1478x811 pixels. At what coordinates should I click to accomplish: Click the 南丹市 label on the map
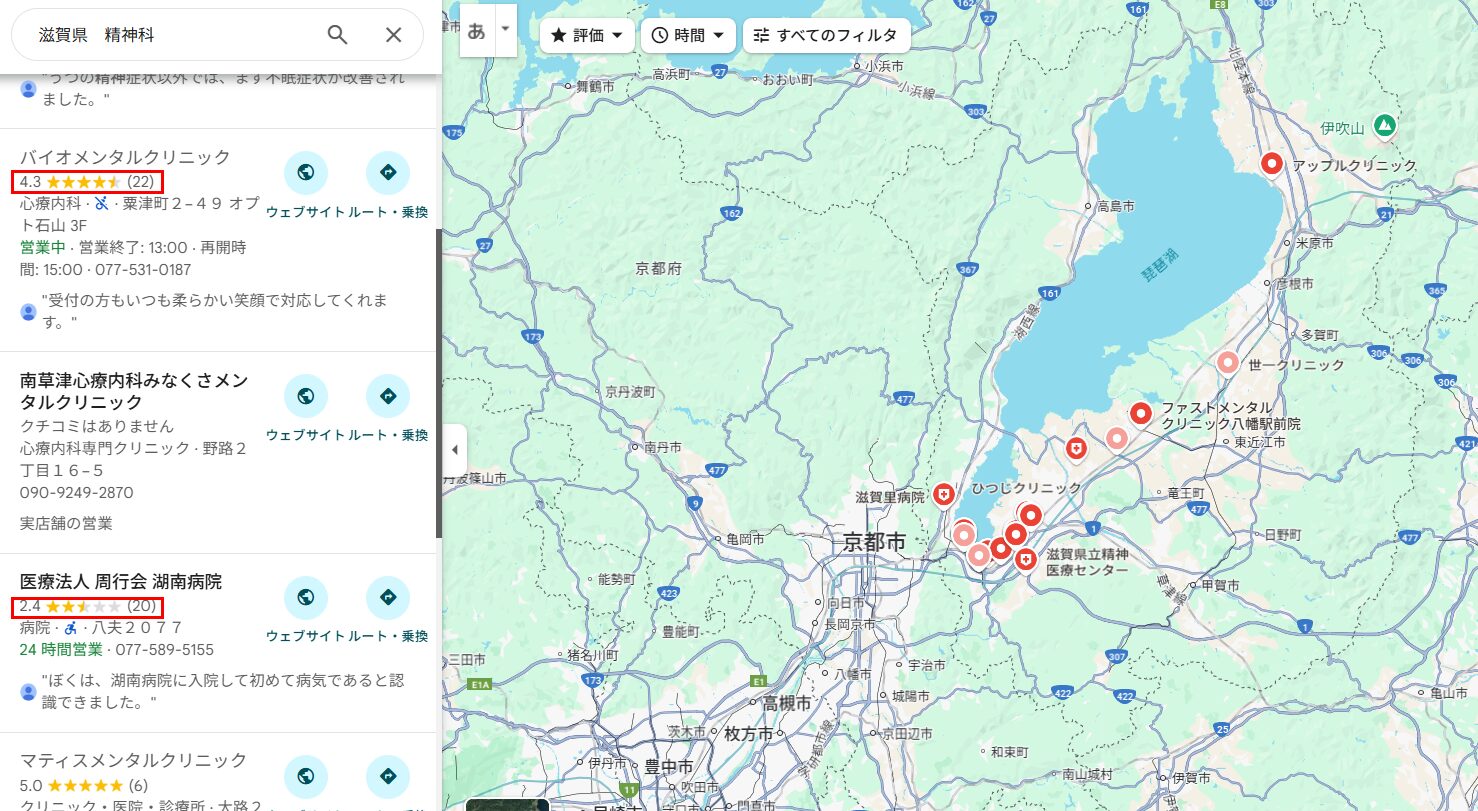pos(663,447)
